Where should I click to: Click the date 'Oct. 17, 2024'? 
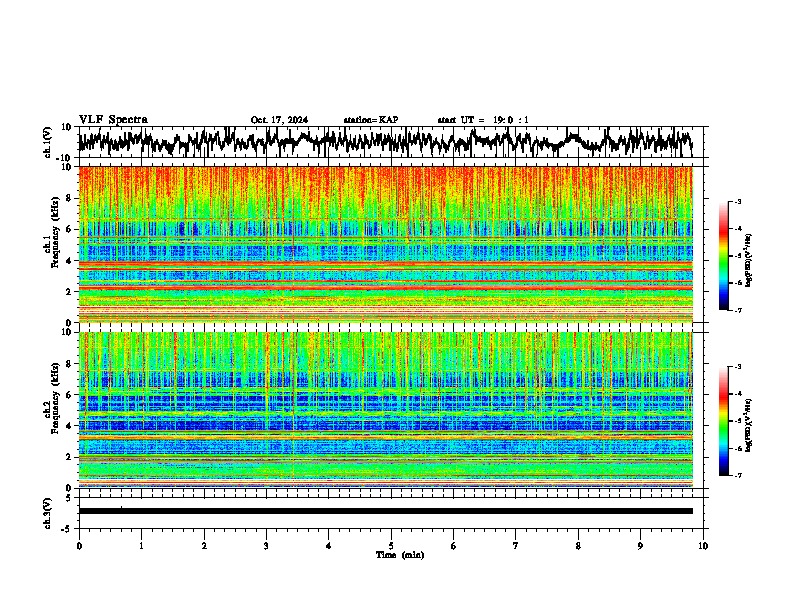(x=279, y=120)
